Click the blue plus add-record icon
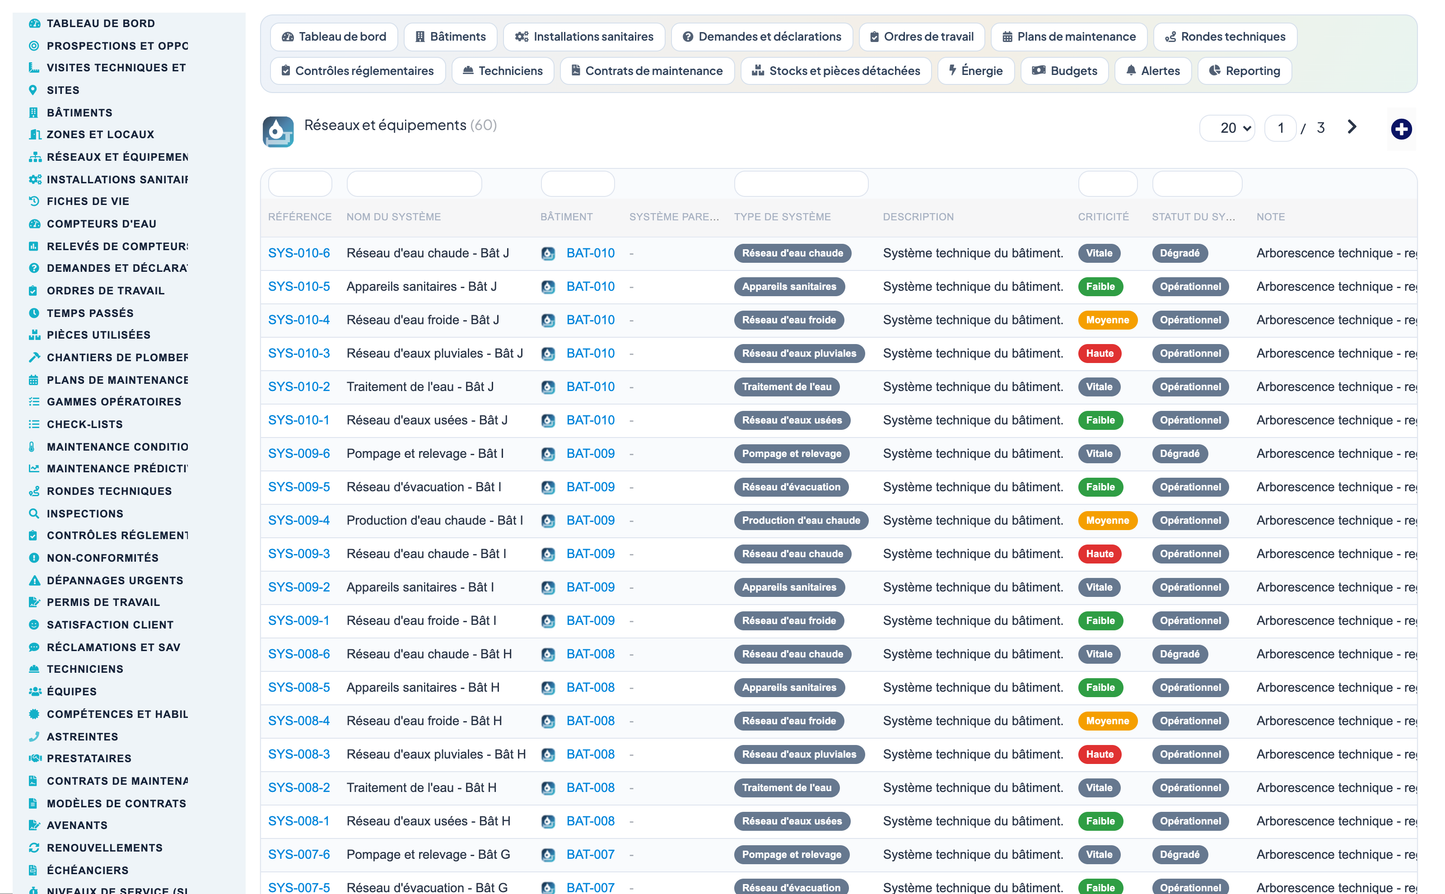The width and height of the screenshot is (1445, 894). pos(1401,129)
